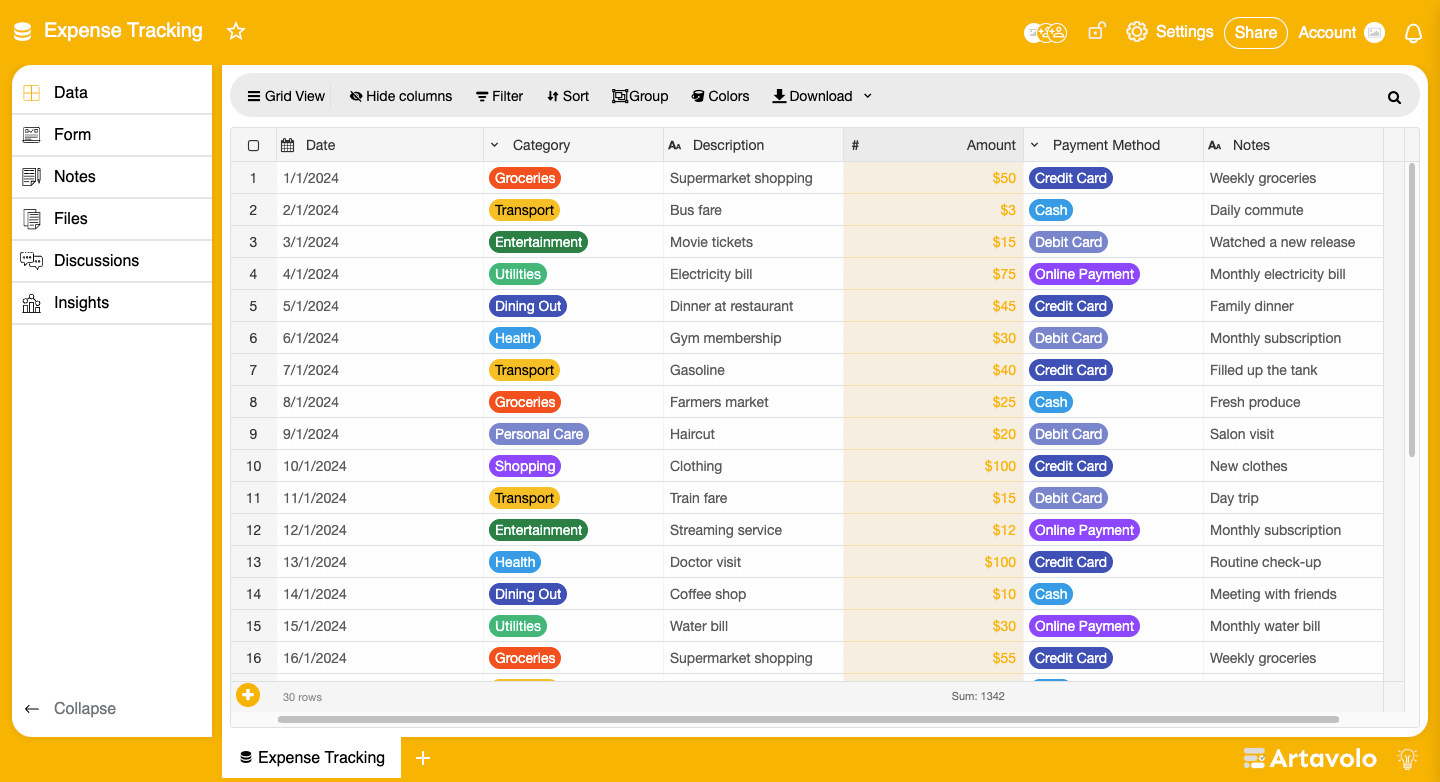Image resolution: width=1440 pixels, height=782 pixels.
Task: Click the Cash tag in row 14
Action: tap(1051, 594)
